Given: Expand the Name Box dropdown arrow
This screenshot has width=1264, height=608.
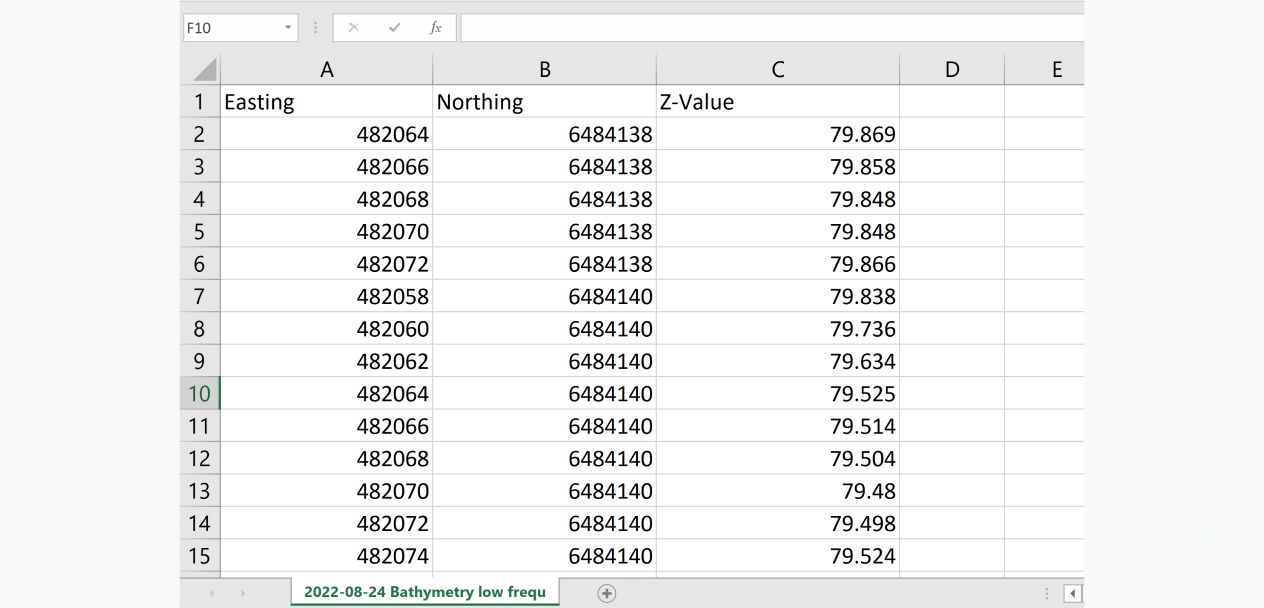Looking at the screenshot, I should point(288,28).
